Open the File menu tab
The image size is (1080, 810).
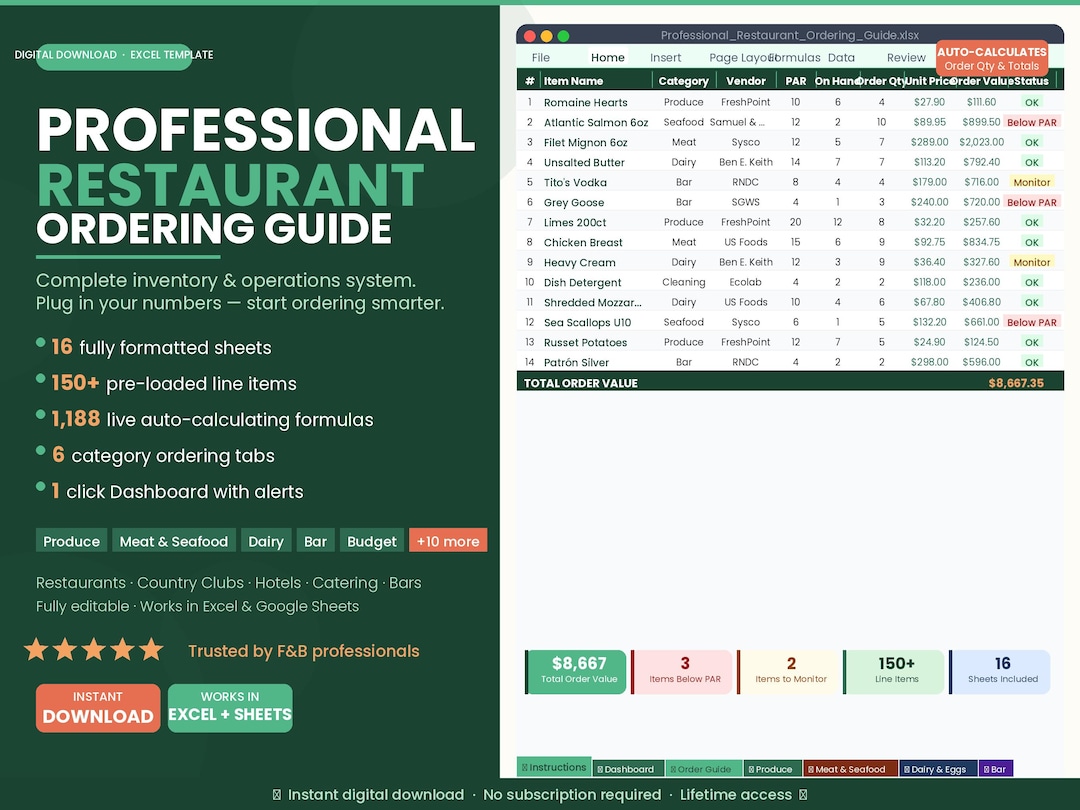coord(541,58)
